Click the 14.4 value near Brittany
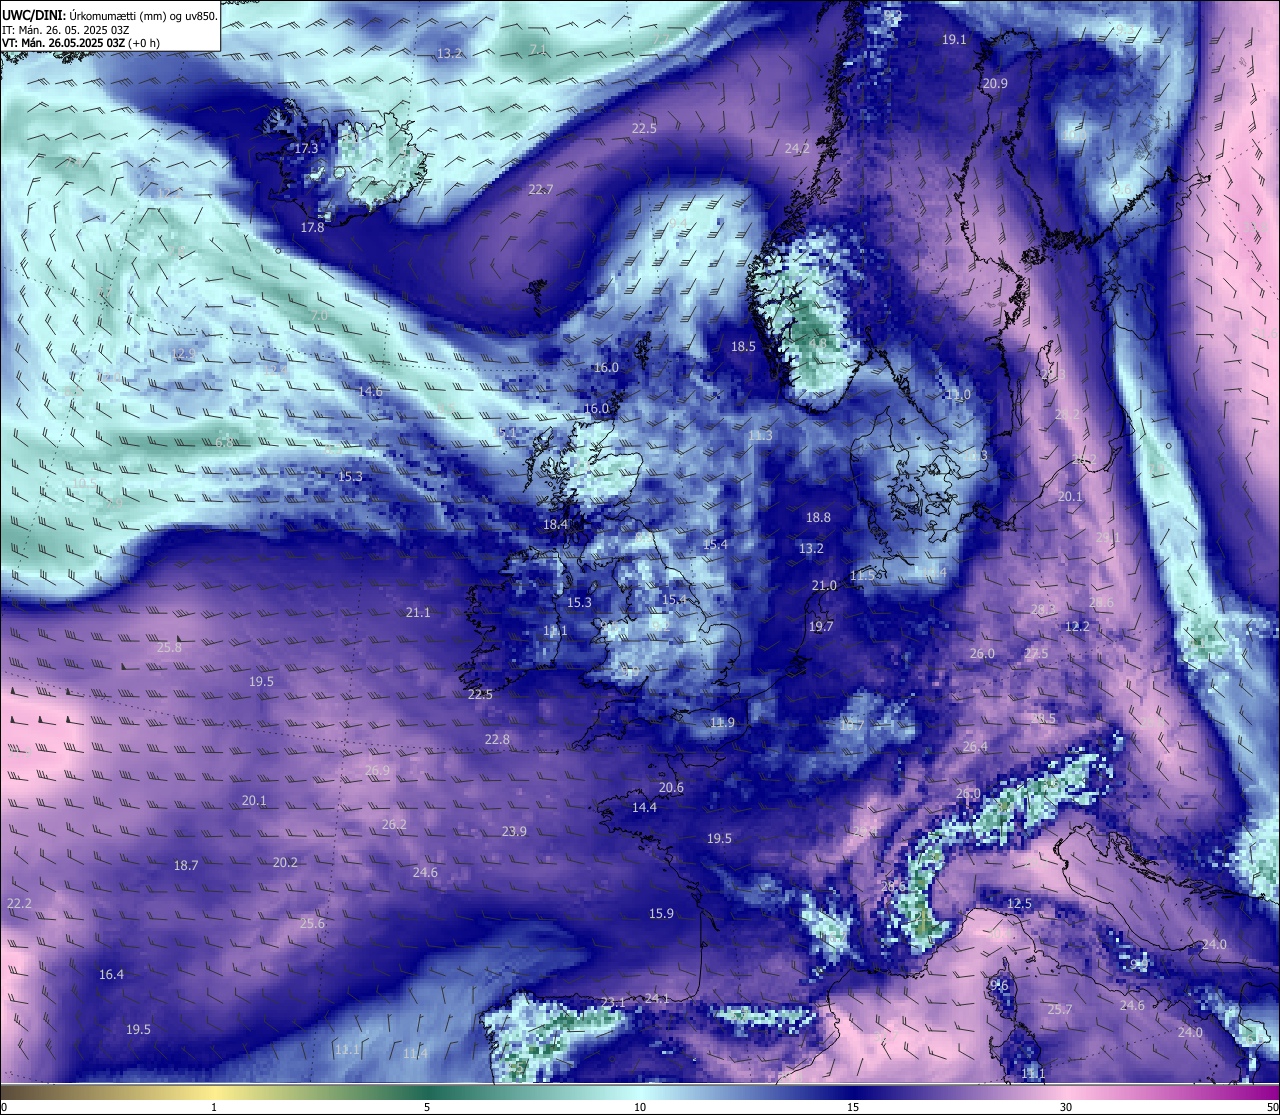This screenshot has width=1280, height=1115. click(644, 808)
